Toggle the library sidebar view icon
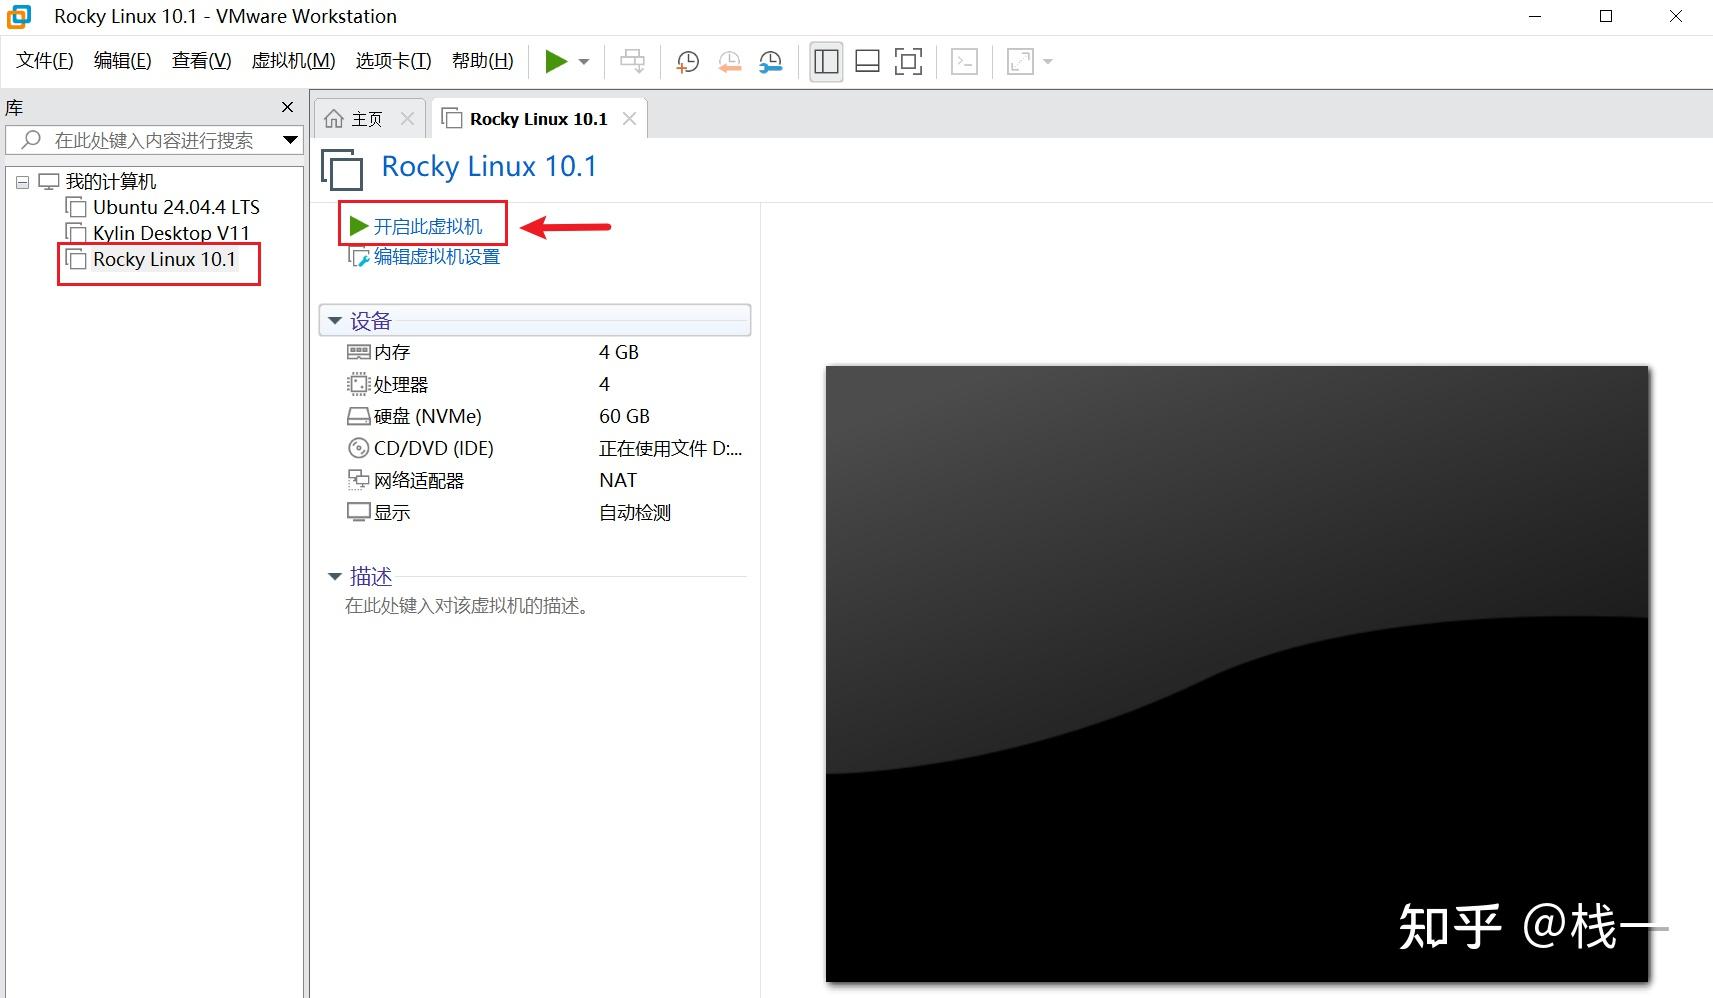The image size is (1713, 998). tap(826, 62)
